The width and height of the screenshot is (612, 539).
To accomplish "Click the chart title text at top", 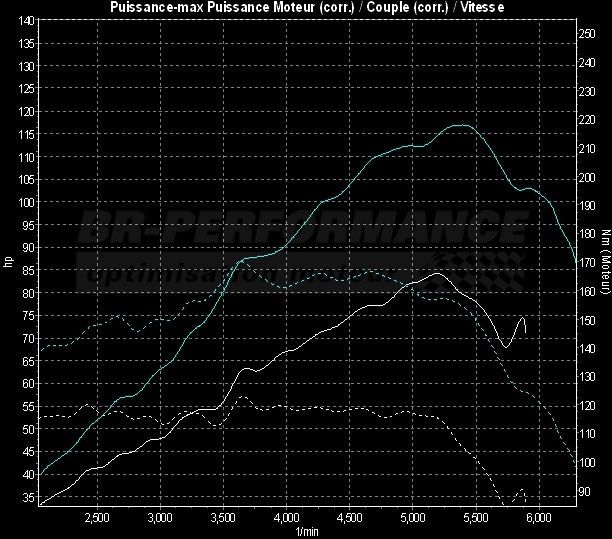I will 306,8.
